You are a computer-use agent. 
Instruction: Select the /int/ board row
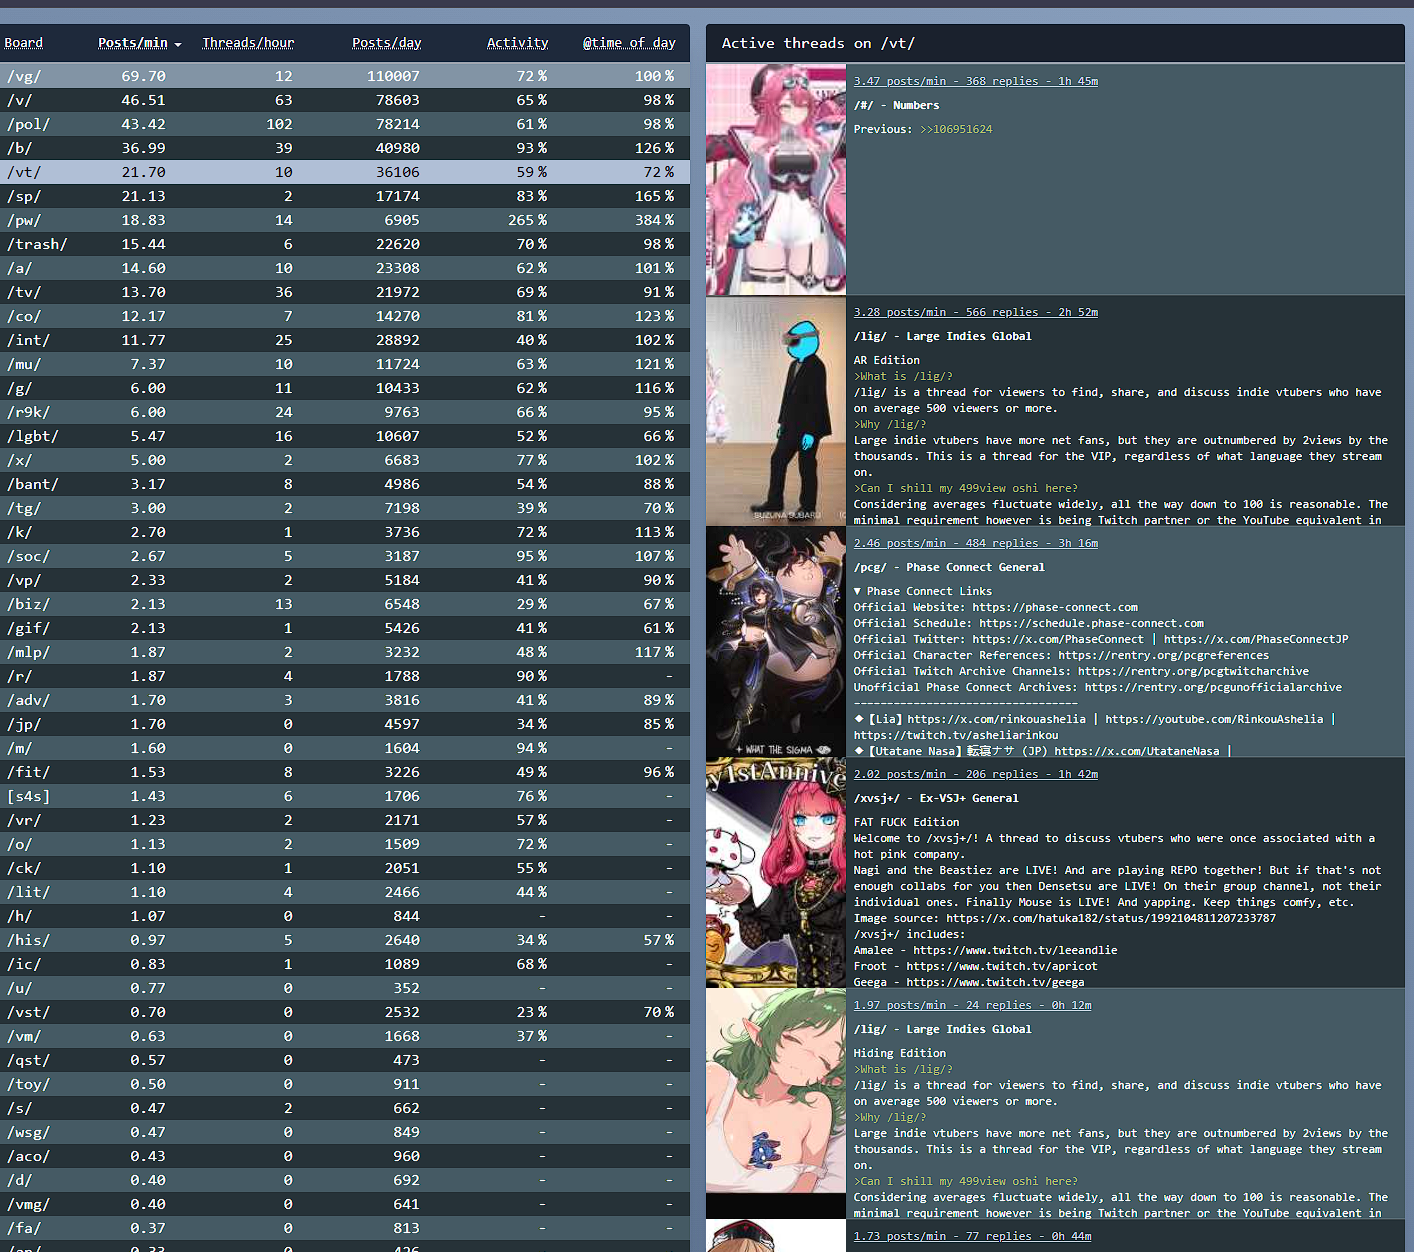pyautogui.click(x=345, y=340)
